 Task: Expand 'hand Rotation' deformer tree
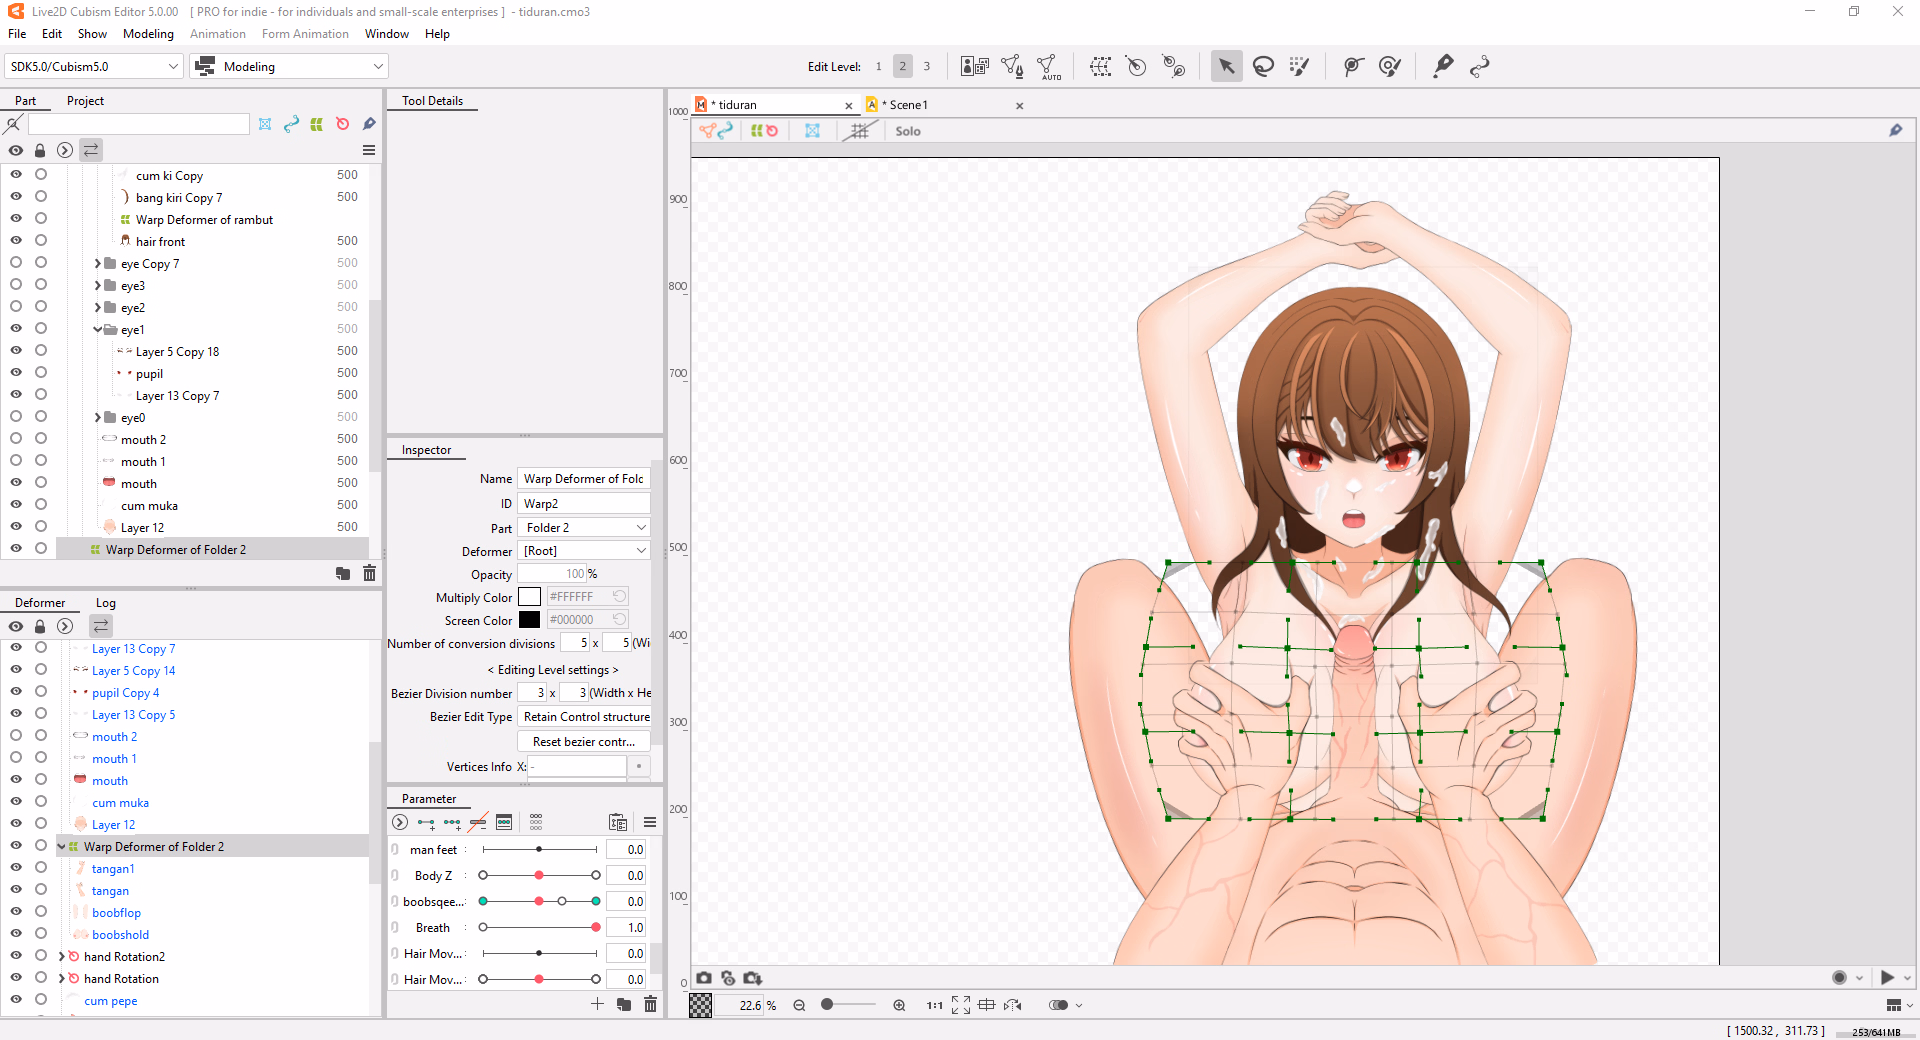click(x=61, y=979)
